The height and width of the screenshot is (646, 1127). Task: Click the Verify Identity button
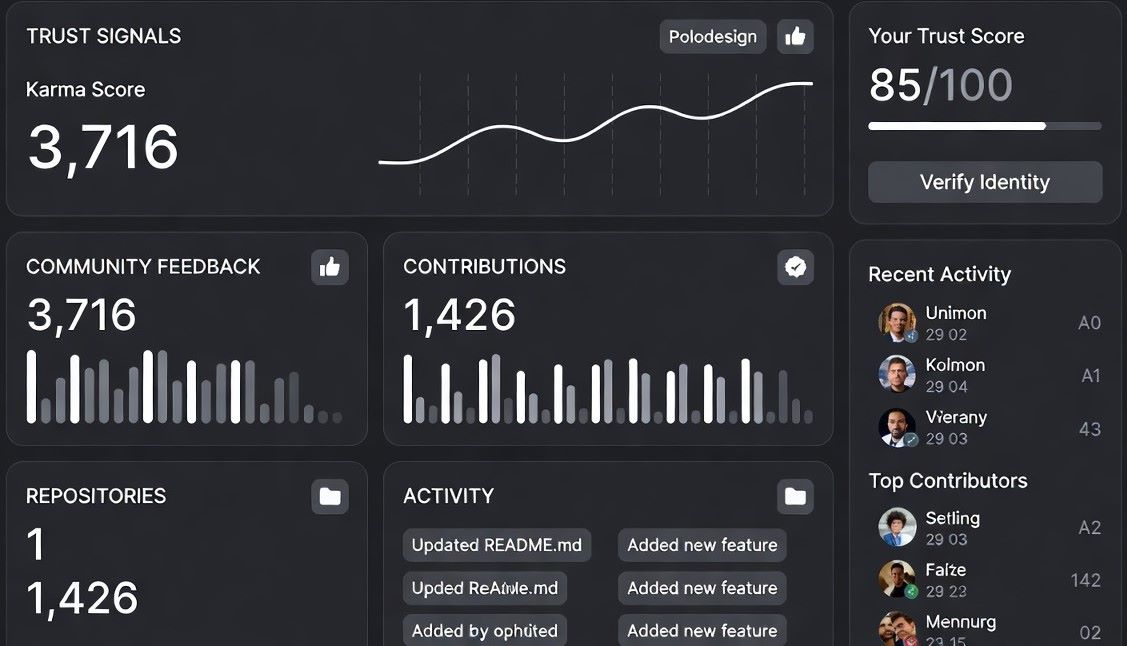tap(984, 182)
